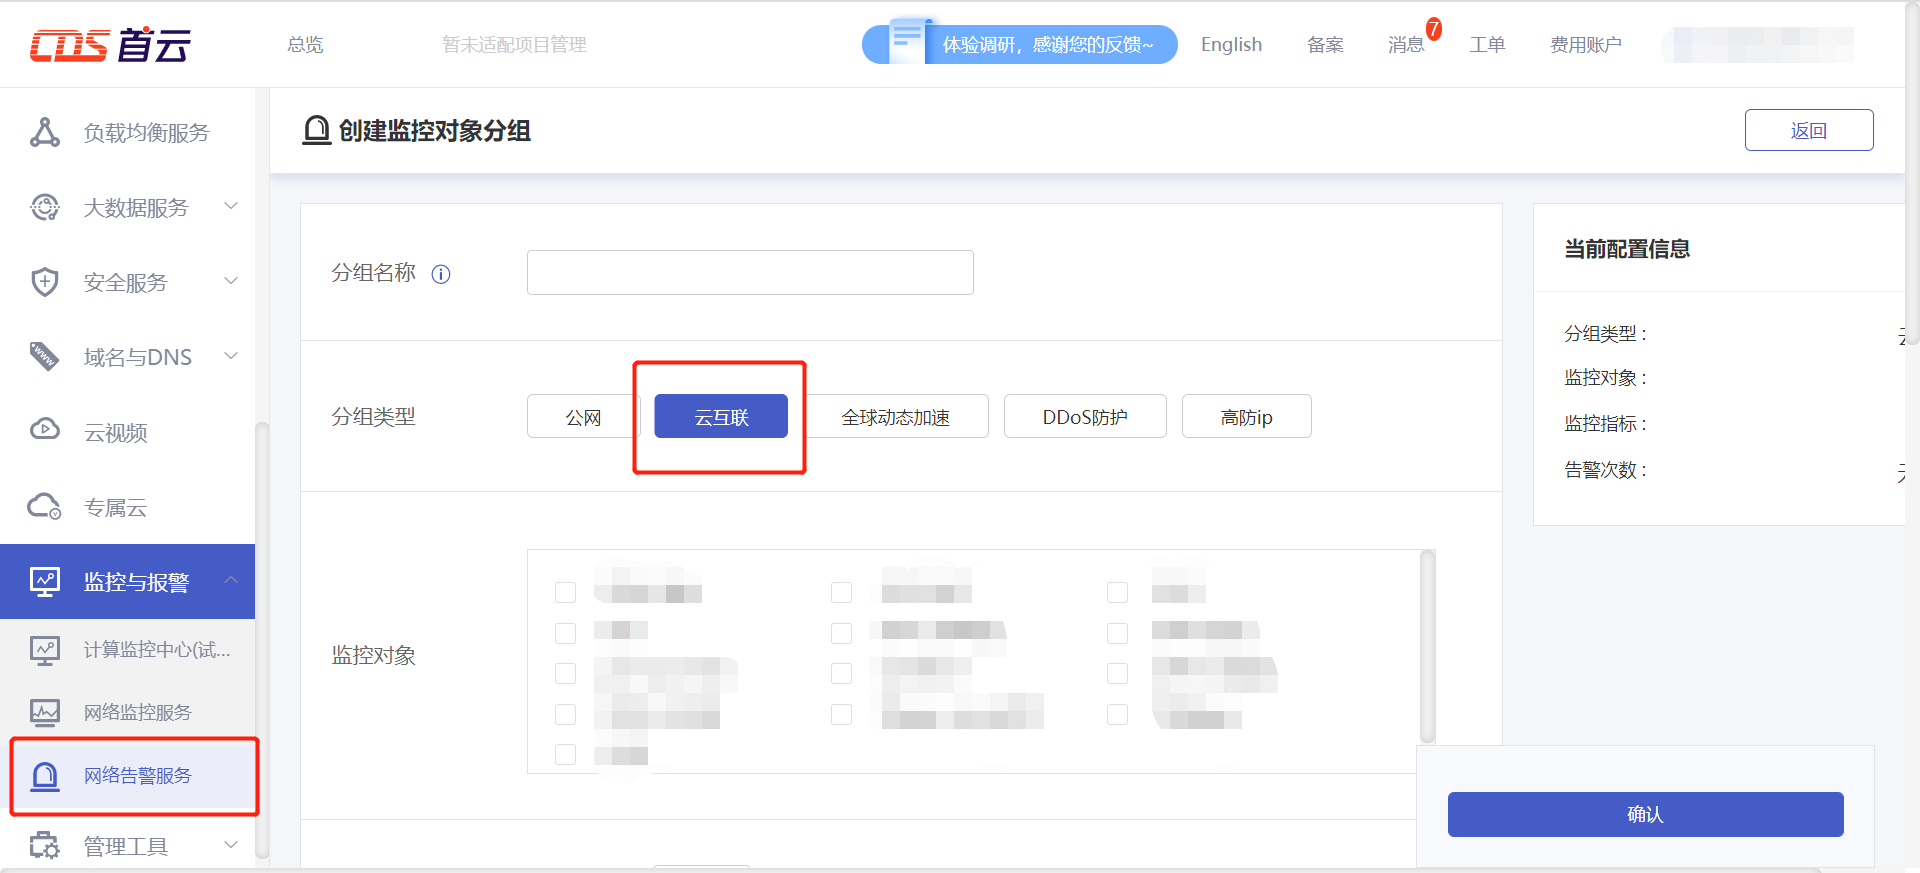Expand the 安全服务 sidebar section
Screen dimensions: 1920x873
pos(231,281)
